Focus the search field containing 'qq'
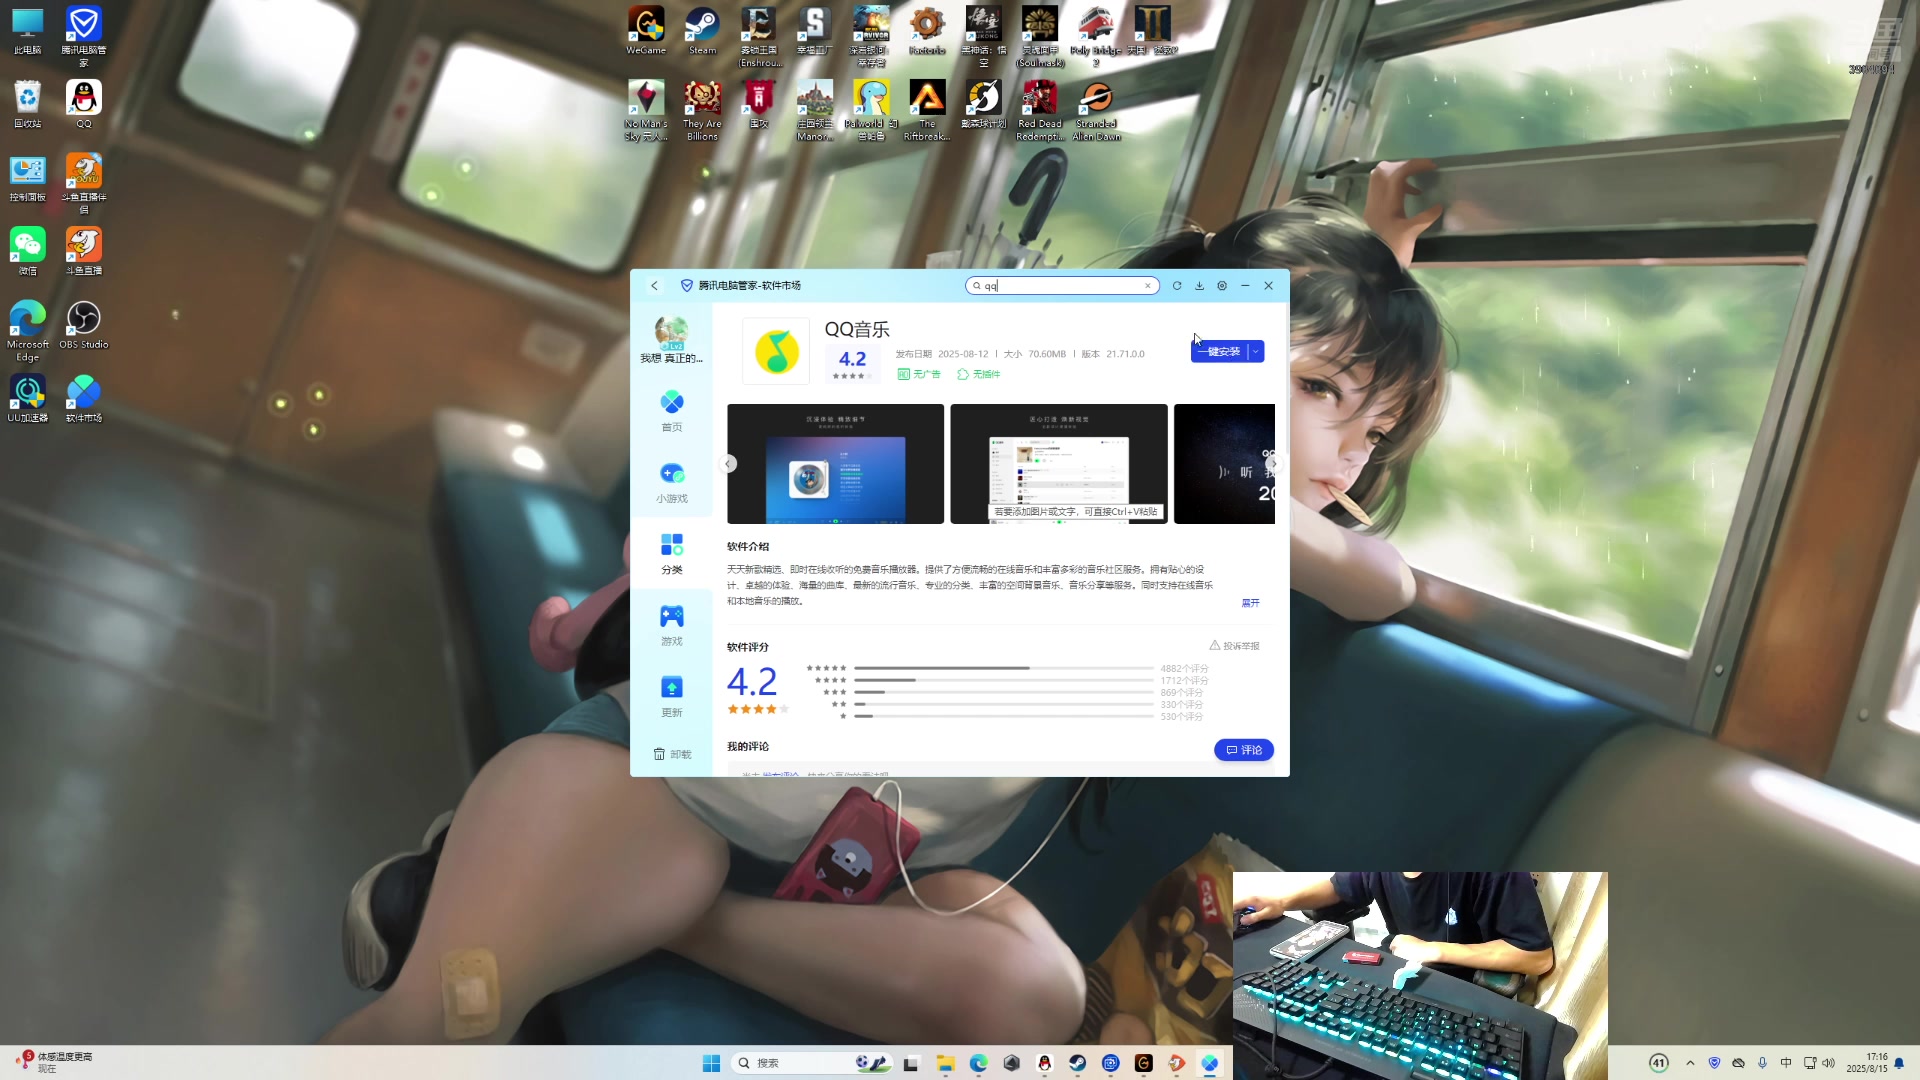This screenshot has height=1080, width=1920. 1062,286
